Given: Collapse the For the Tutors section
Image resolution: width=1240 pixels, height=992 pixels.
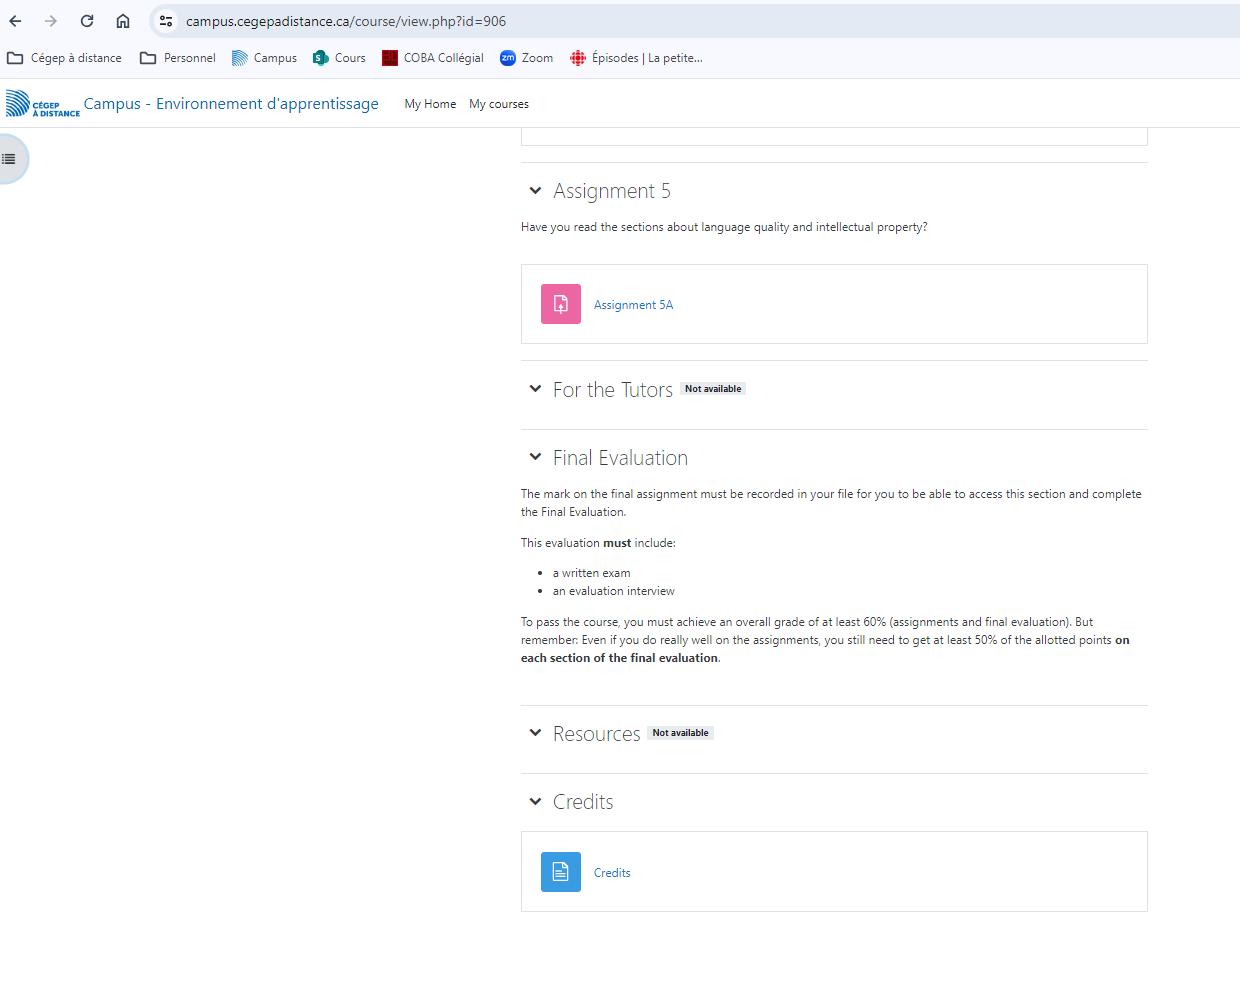Looking at the screenshot, I should tap(535, 389).
